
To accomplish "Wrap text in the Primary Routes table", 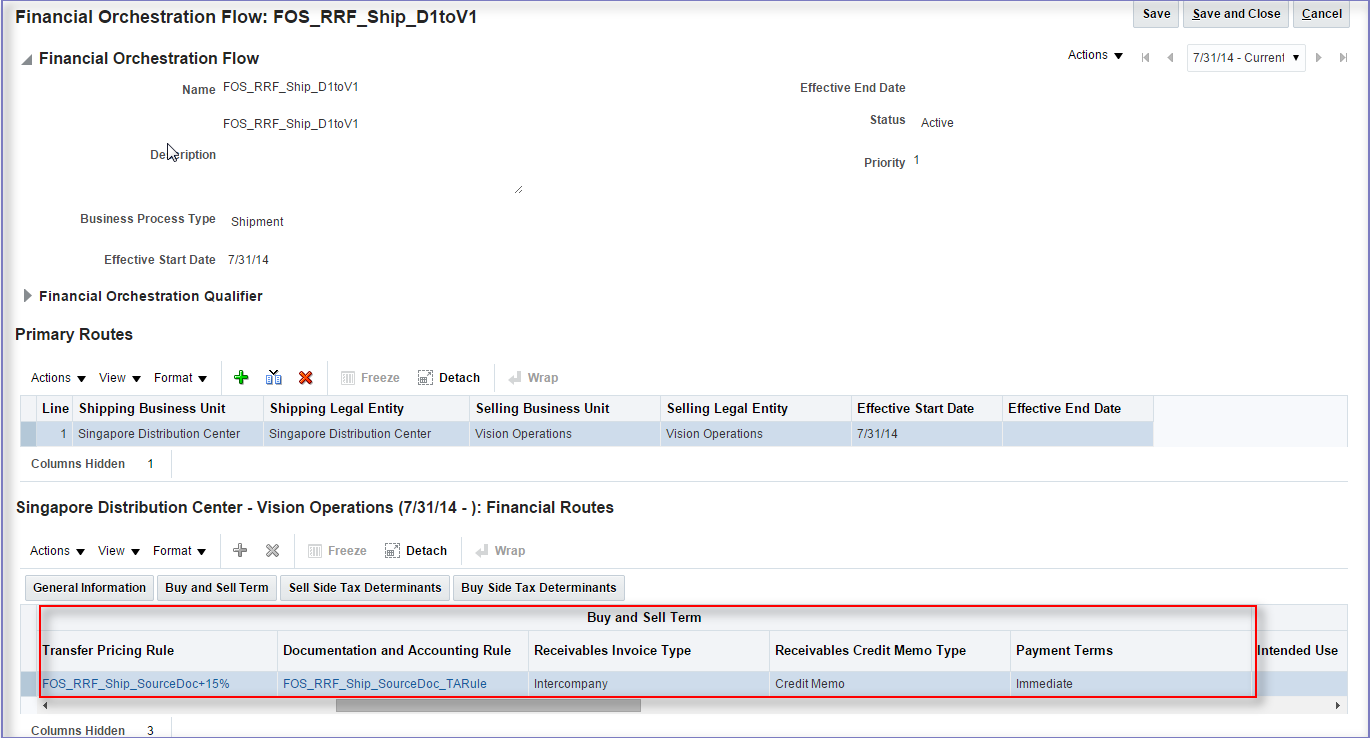I will click(533, 377).
